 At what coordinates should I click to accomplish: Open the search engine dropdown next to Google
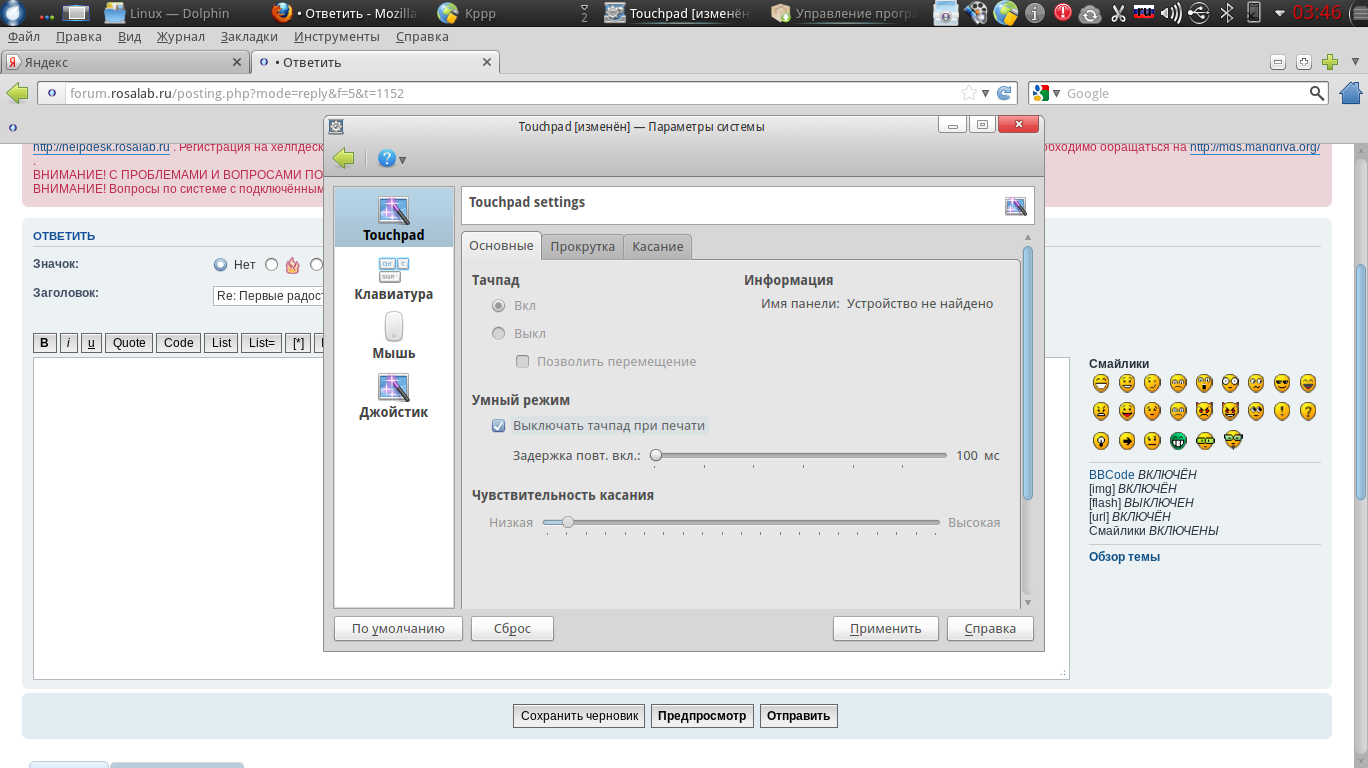1056,93
